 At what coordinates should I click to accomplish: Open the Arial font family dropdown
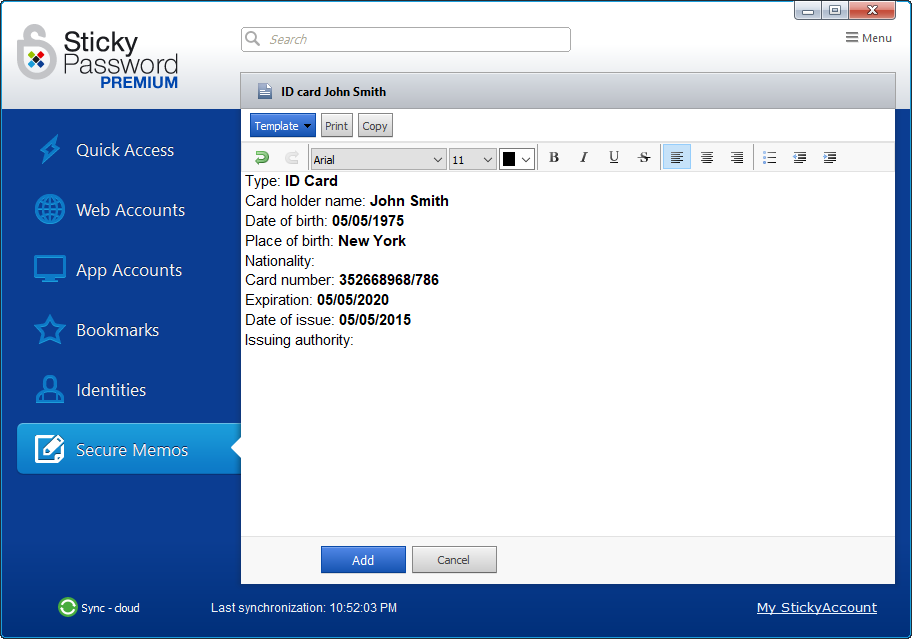pyautogui.click(x=379, y=159)
